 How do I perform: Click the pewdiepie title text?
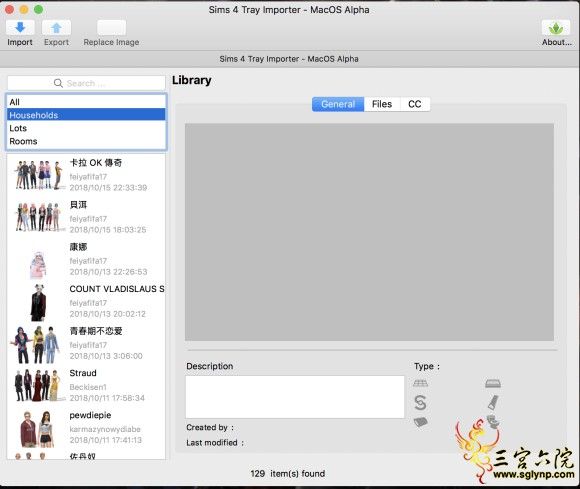tap(90, 415)
